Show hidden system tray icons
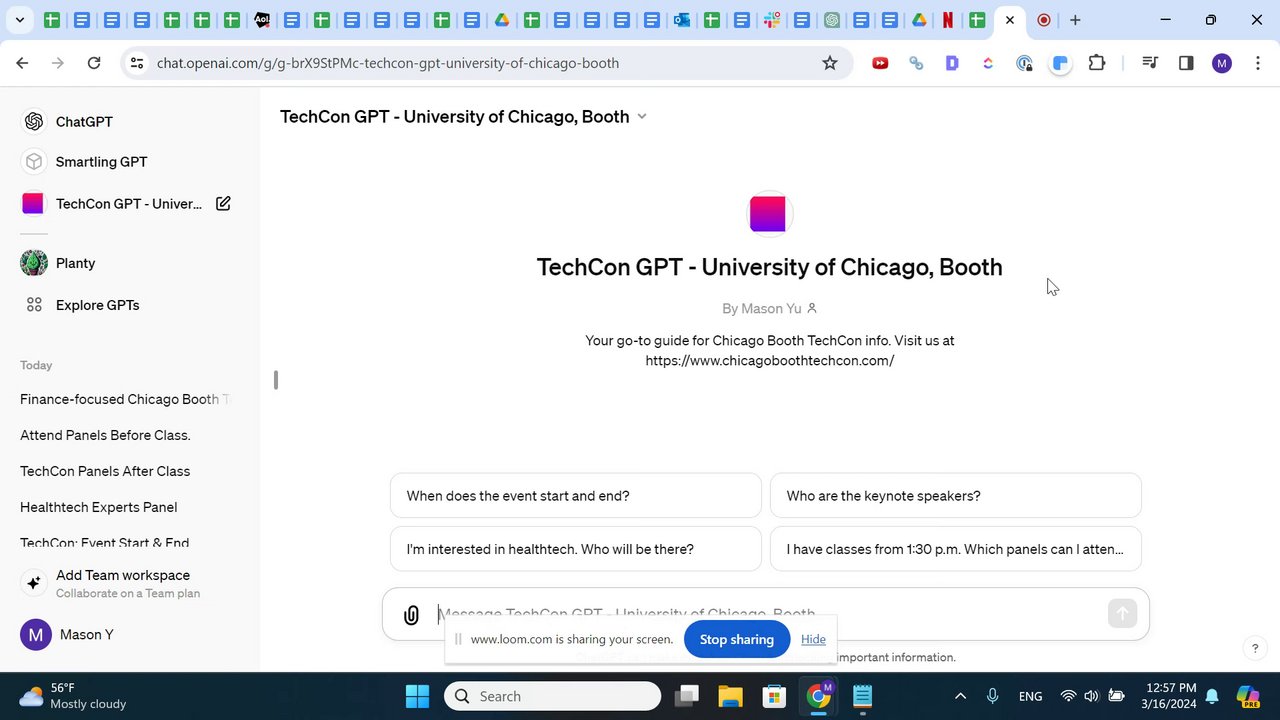 pyautogui.click(x=960, y=696)
